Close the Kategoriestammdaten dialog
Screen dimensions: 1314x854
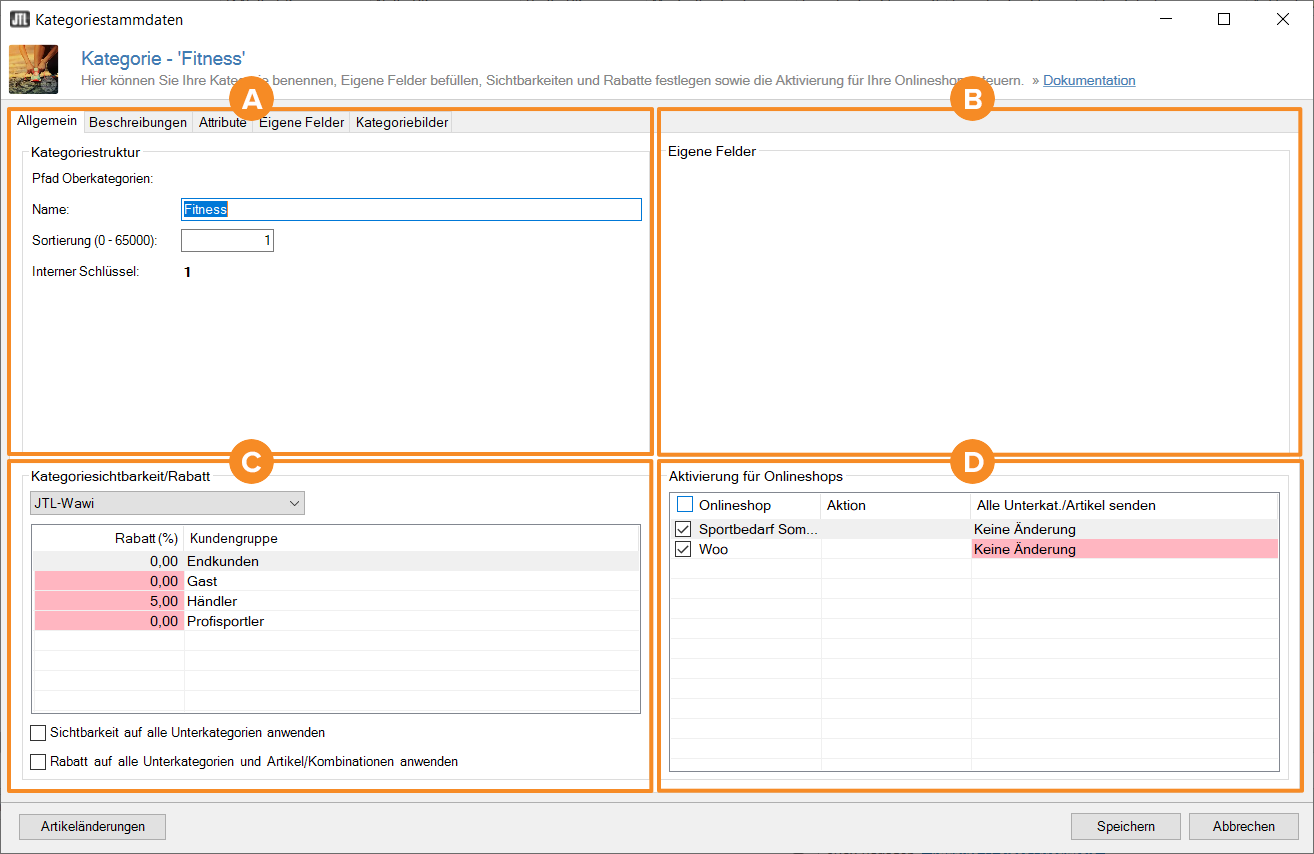click(x=1282, y=19)
